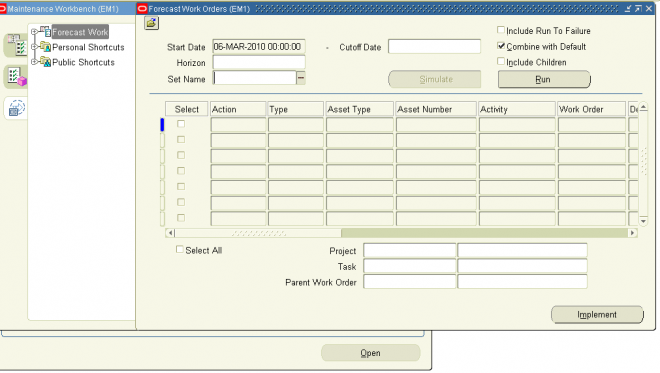Click the Open button in the Workbench window
The image size is (660, 373).
click(x=370, y=353)
